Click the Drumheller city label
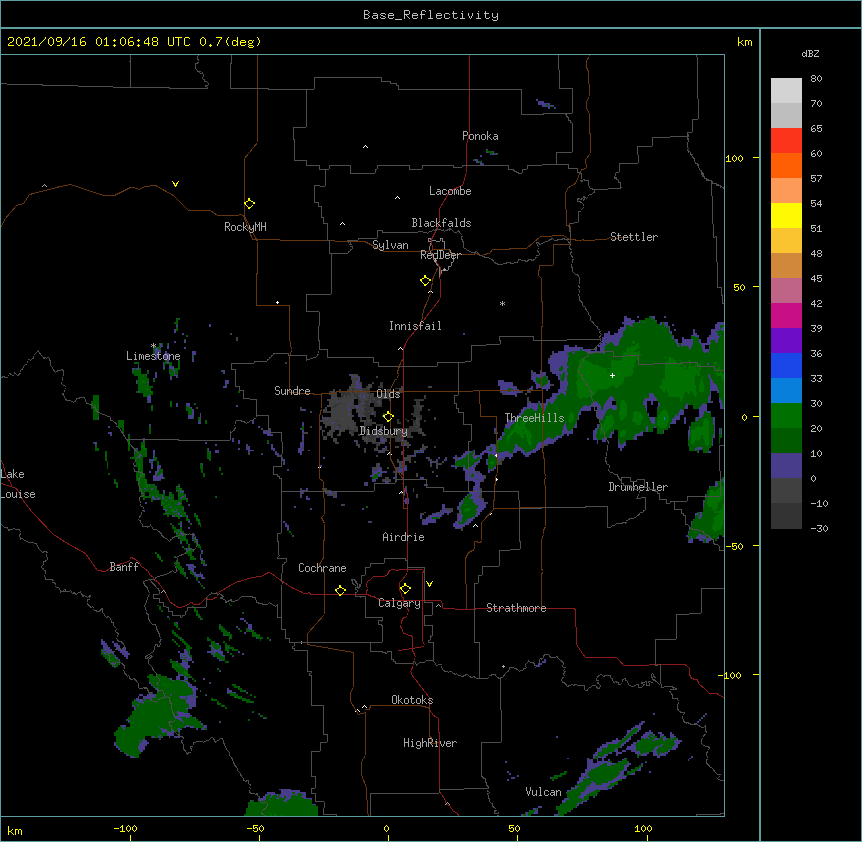This screenshot has width=862, height=842. tap(638, 487)
